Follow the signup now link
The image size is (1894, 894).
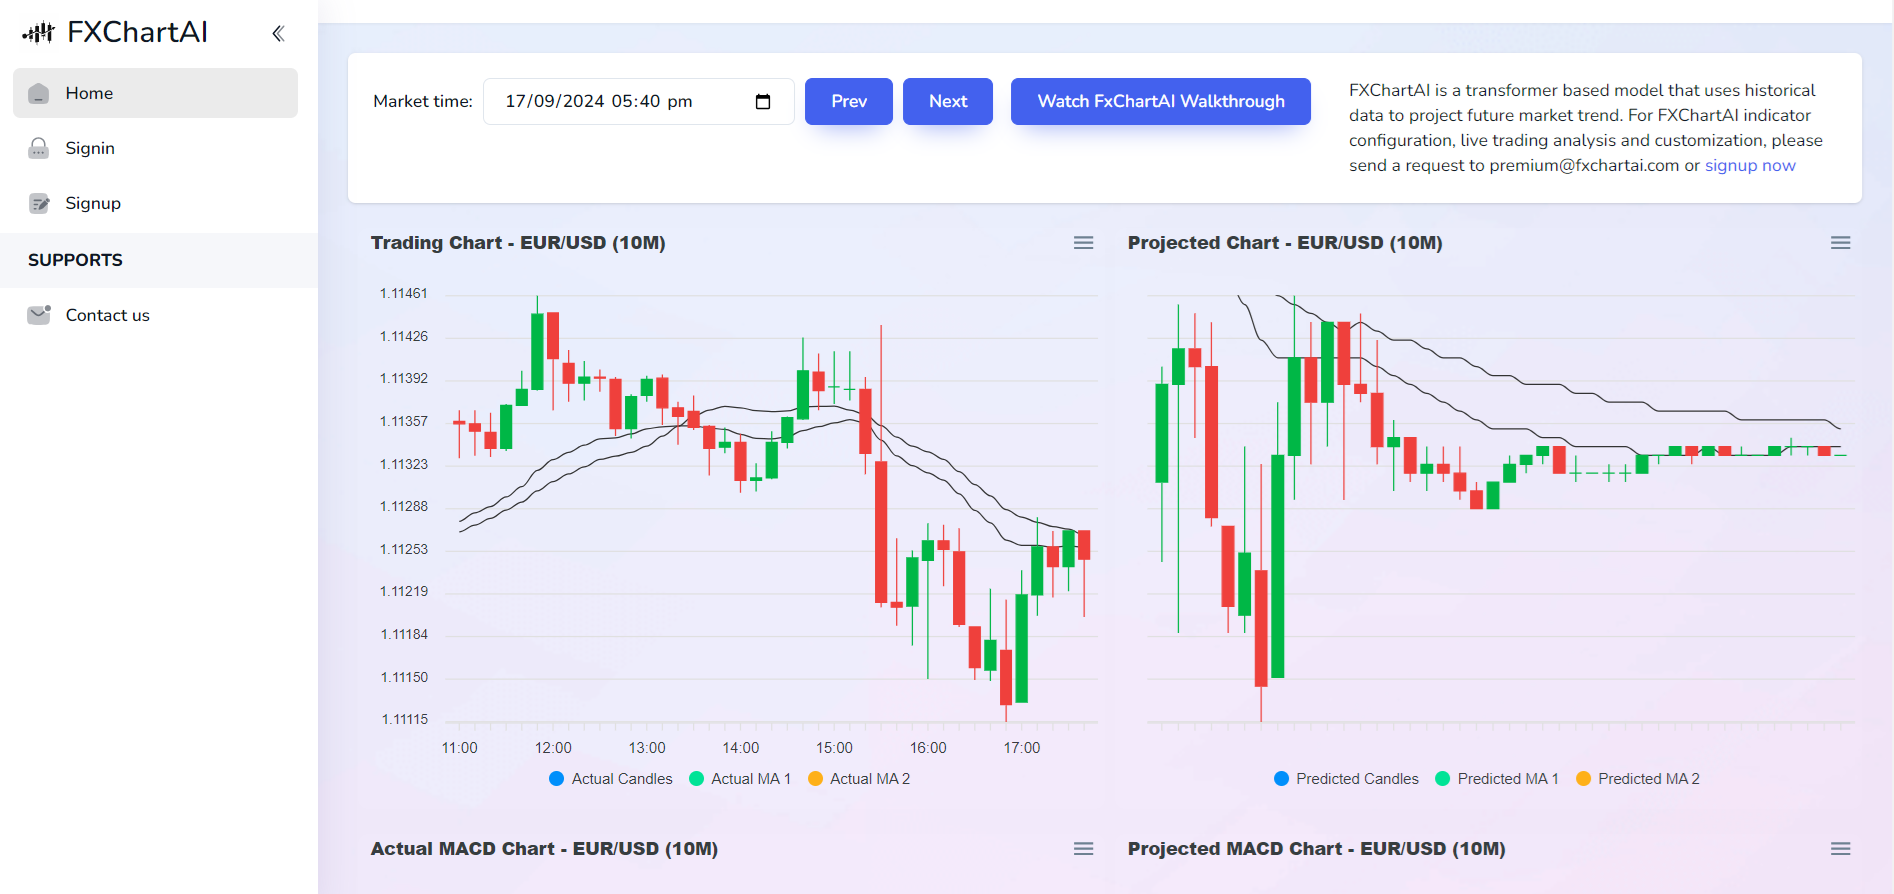[1749, 166]
